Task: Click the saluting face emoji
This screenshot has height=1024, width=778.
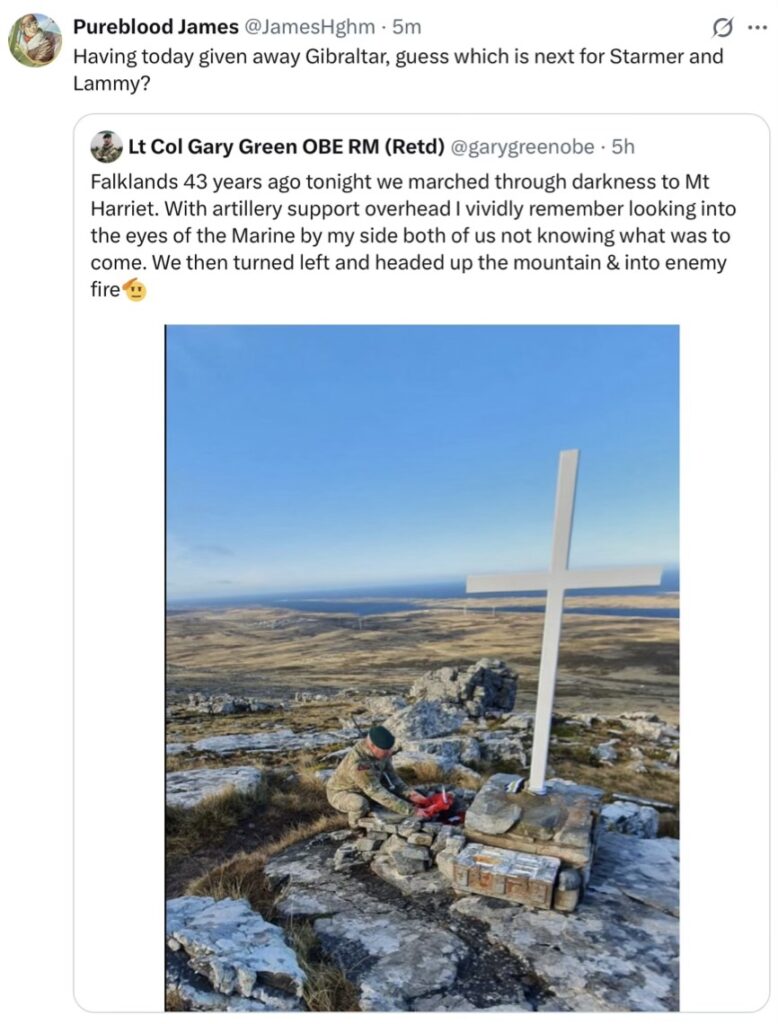Action: coord(135,289)
